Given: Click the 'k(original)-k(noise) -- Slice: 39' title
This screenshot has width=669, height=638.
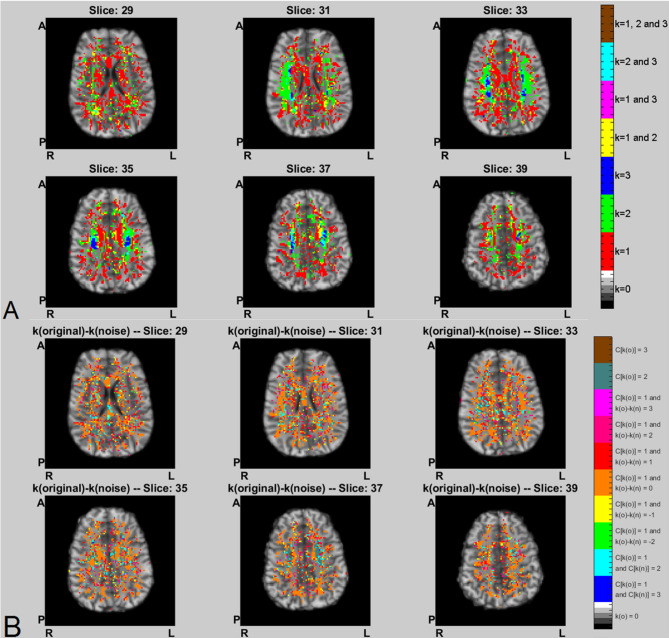Looking at the screenshot, I should tap(500, 488).
